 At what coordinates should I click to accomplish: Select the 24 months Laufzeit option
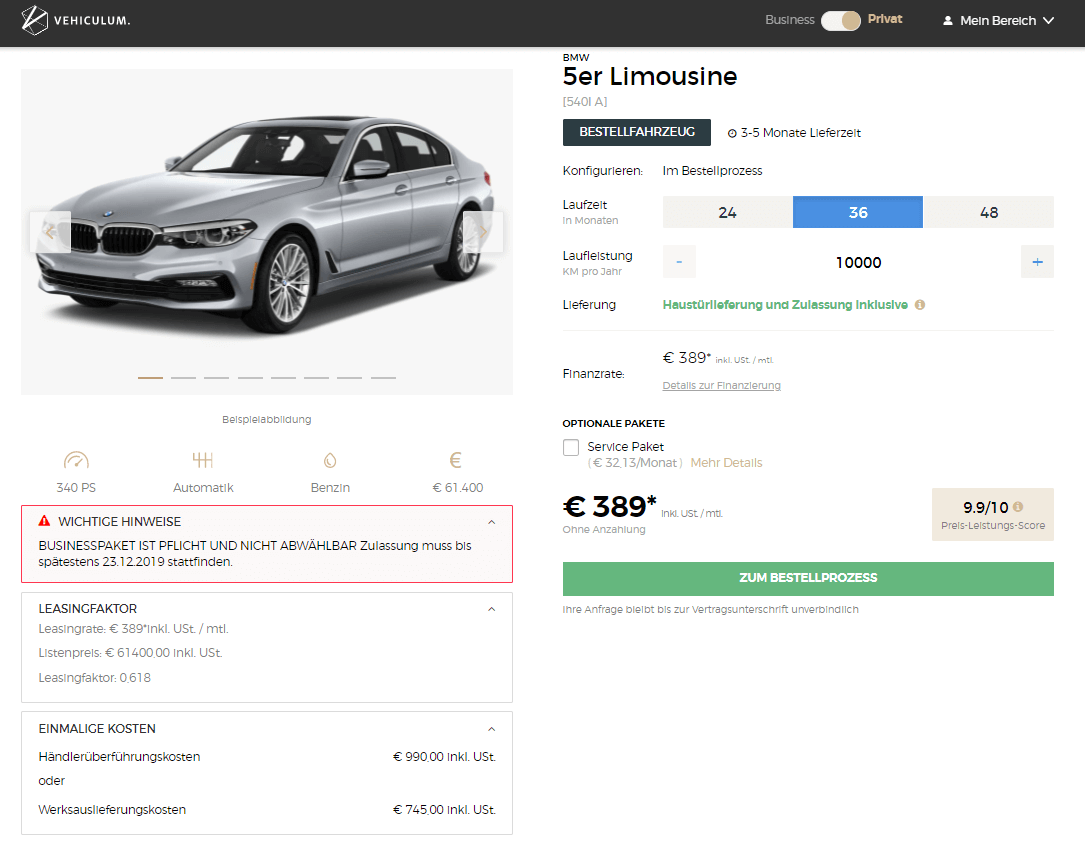tap(727, 212)
